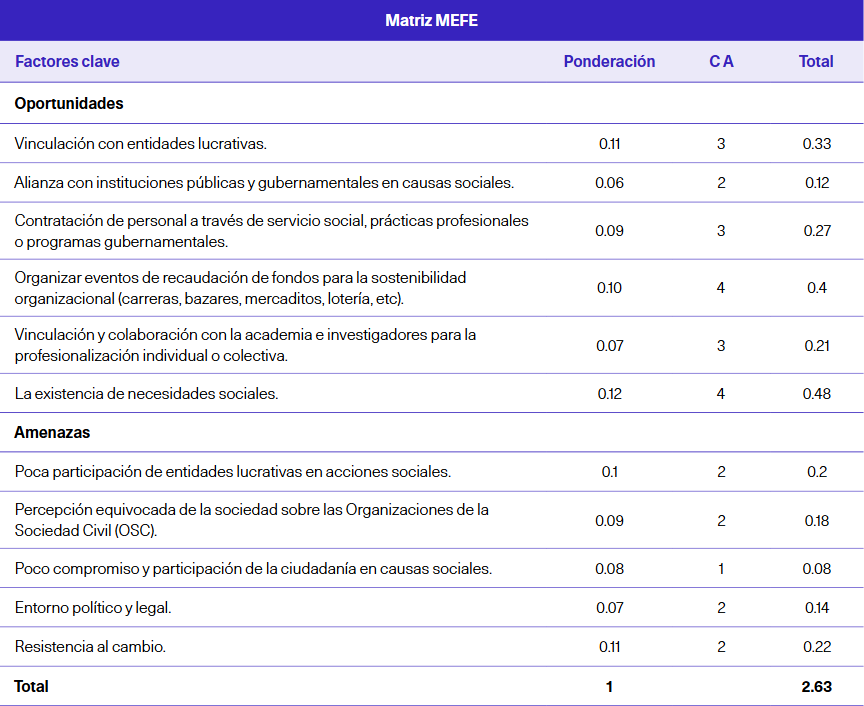Click the Oportunidades section heading
This screenshot has height=706, width=864.
69,104
